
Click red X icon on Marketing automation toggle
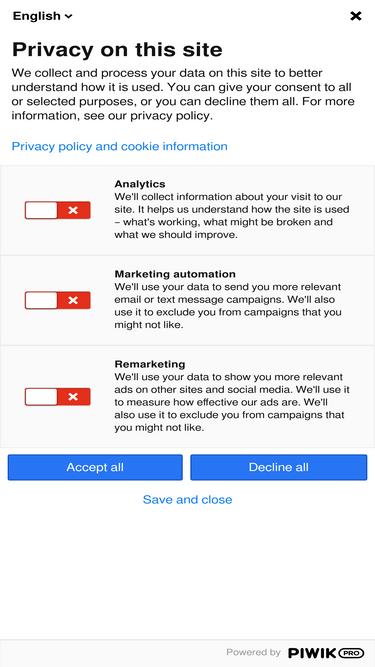pyautogui.click(x=73, y=300)
